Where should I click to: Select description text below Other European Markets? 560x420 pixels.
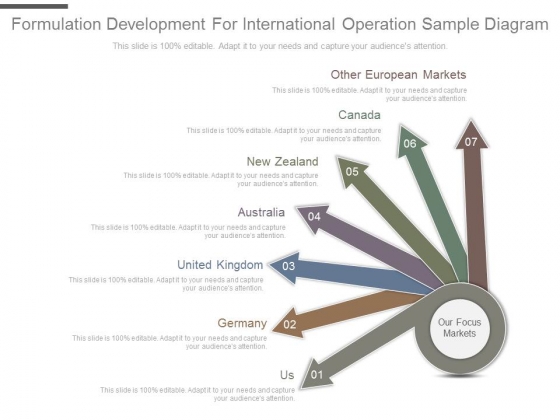pyautogui.click(x=370, y=94)
